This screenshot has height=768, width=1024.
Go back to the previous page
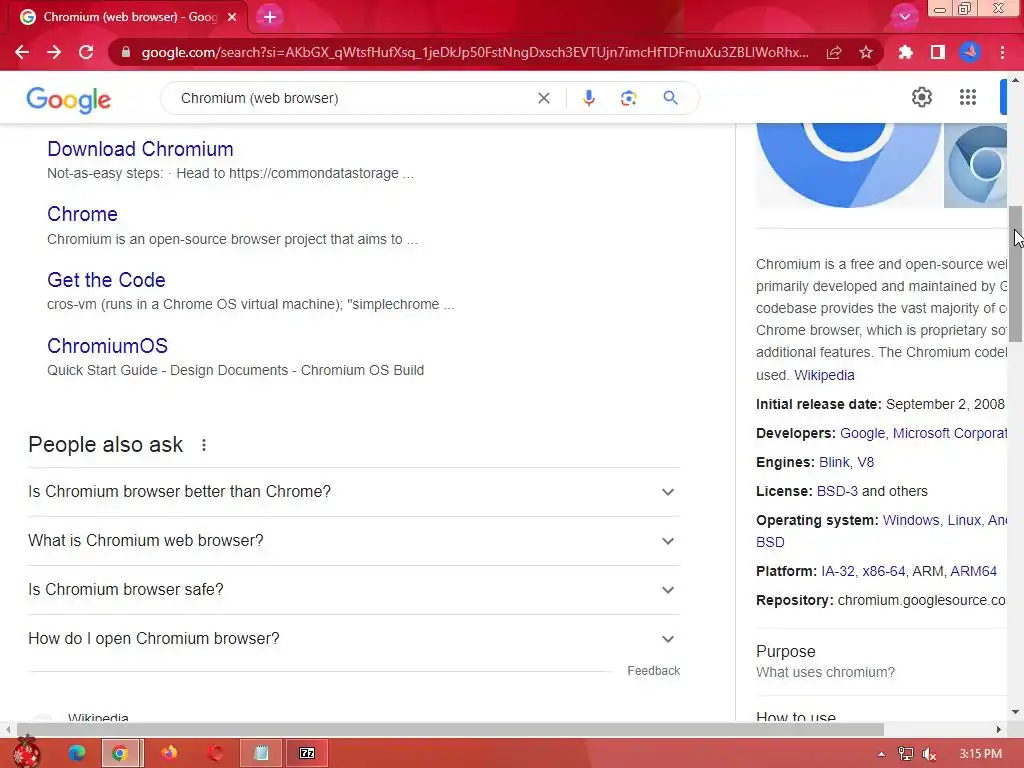(x=22, y=52)
